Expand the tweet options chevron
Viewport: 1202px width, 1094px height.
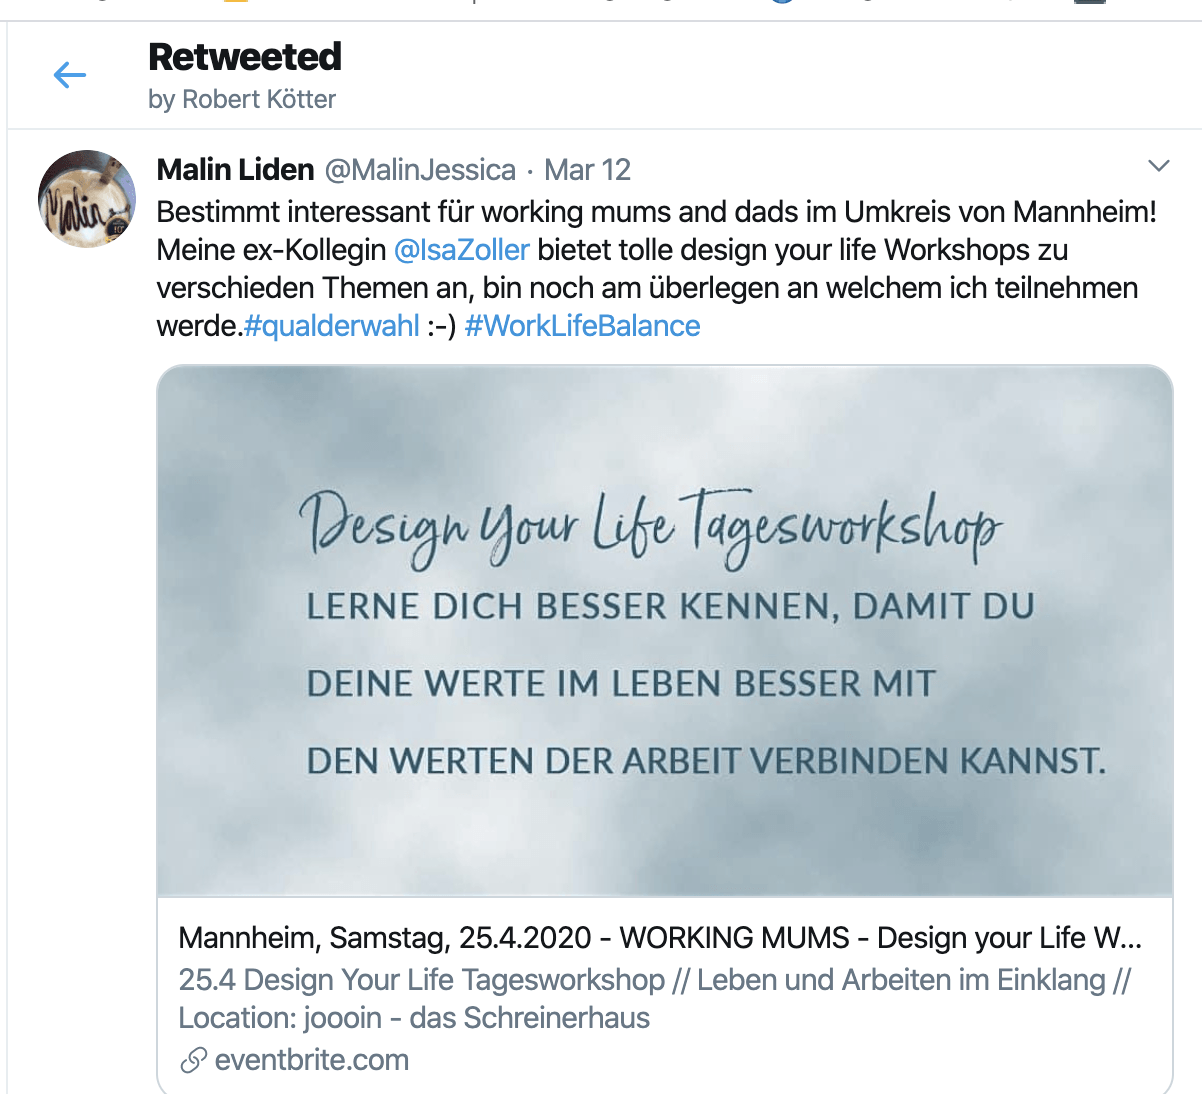coord(1159,166)
